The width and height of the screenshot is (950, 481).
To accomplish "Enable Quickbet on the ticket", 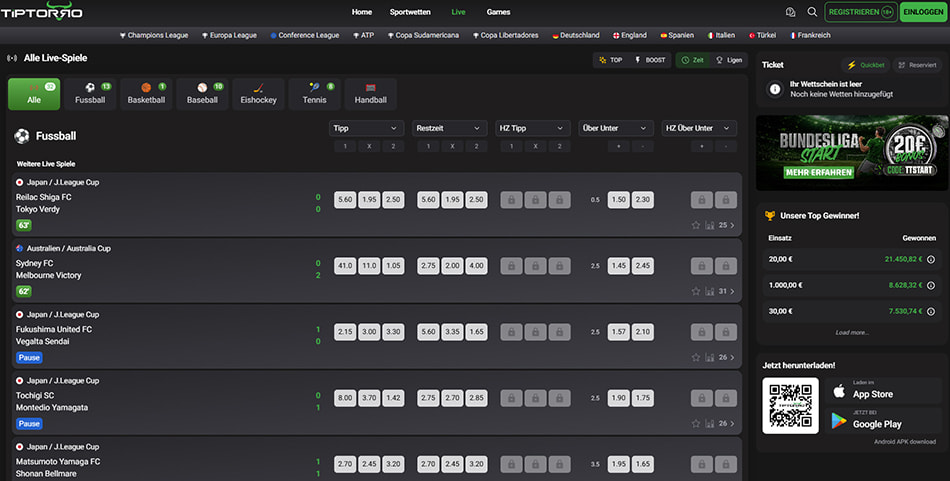I will (866, 65).
